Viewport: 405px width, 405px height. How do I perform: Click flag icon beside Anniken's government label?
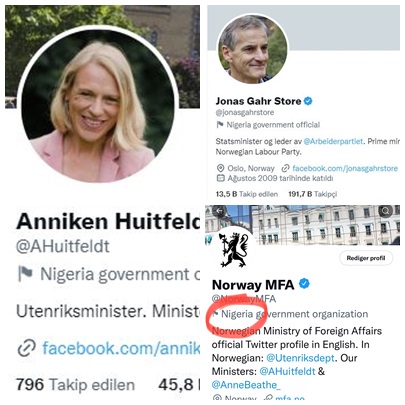point(25,274)
